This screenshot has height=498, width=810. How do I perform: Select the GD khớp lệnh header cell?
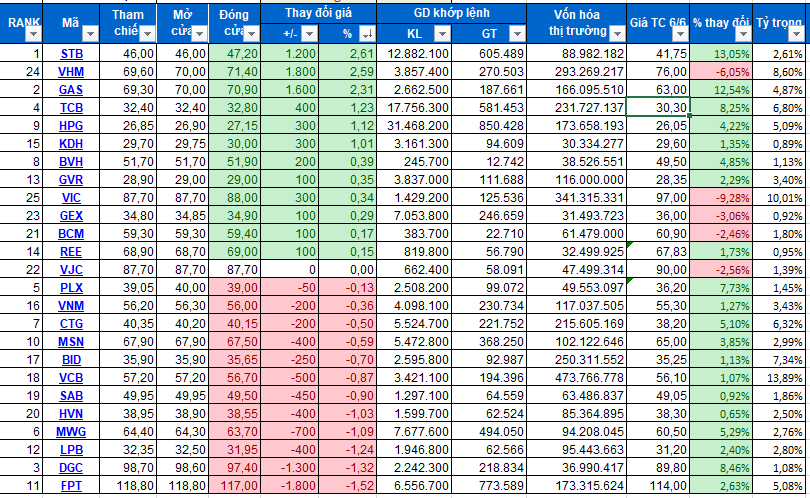coord(451,13)
